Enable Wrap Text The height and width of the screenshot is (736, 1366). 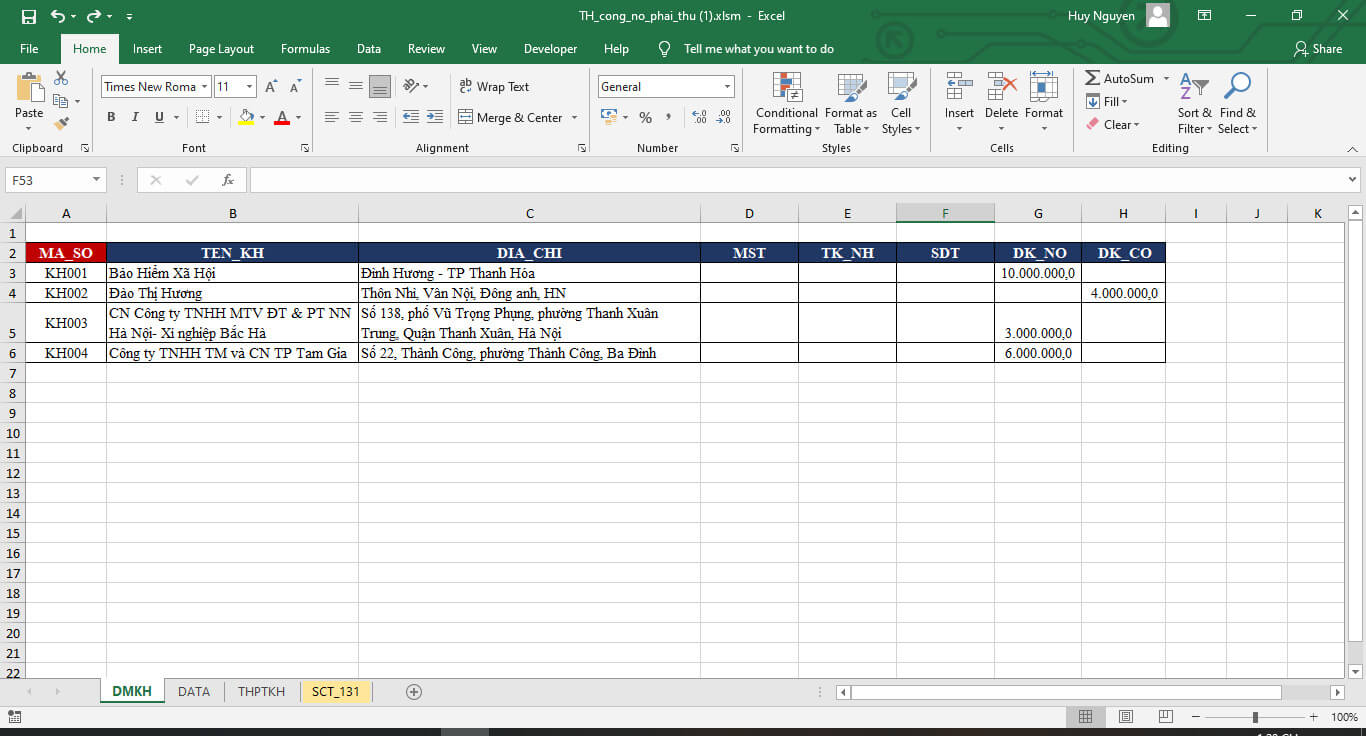pos(497,86)
